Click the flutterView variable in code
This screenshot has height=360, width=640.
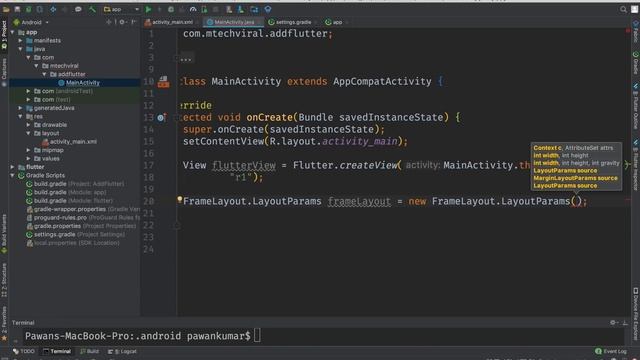[x=244, y=166]
